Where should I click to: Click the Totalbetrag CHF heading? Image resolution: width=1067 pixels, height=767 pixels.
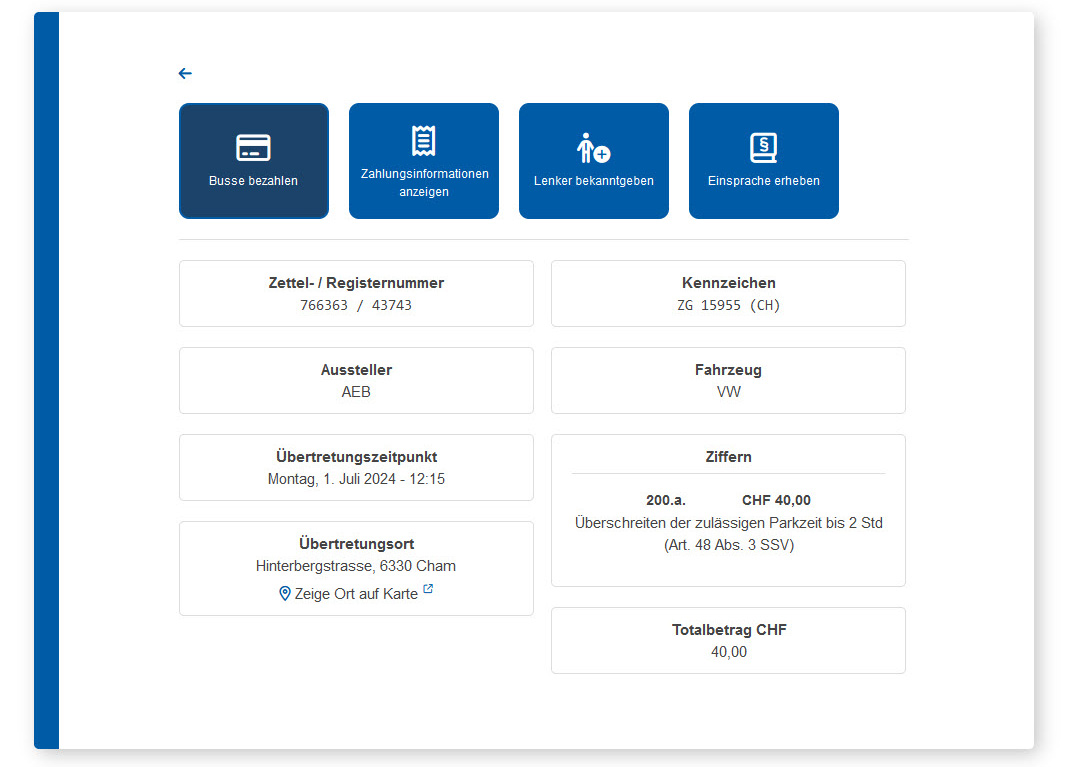click(728, 630)
